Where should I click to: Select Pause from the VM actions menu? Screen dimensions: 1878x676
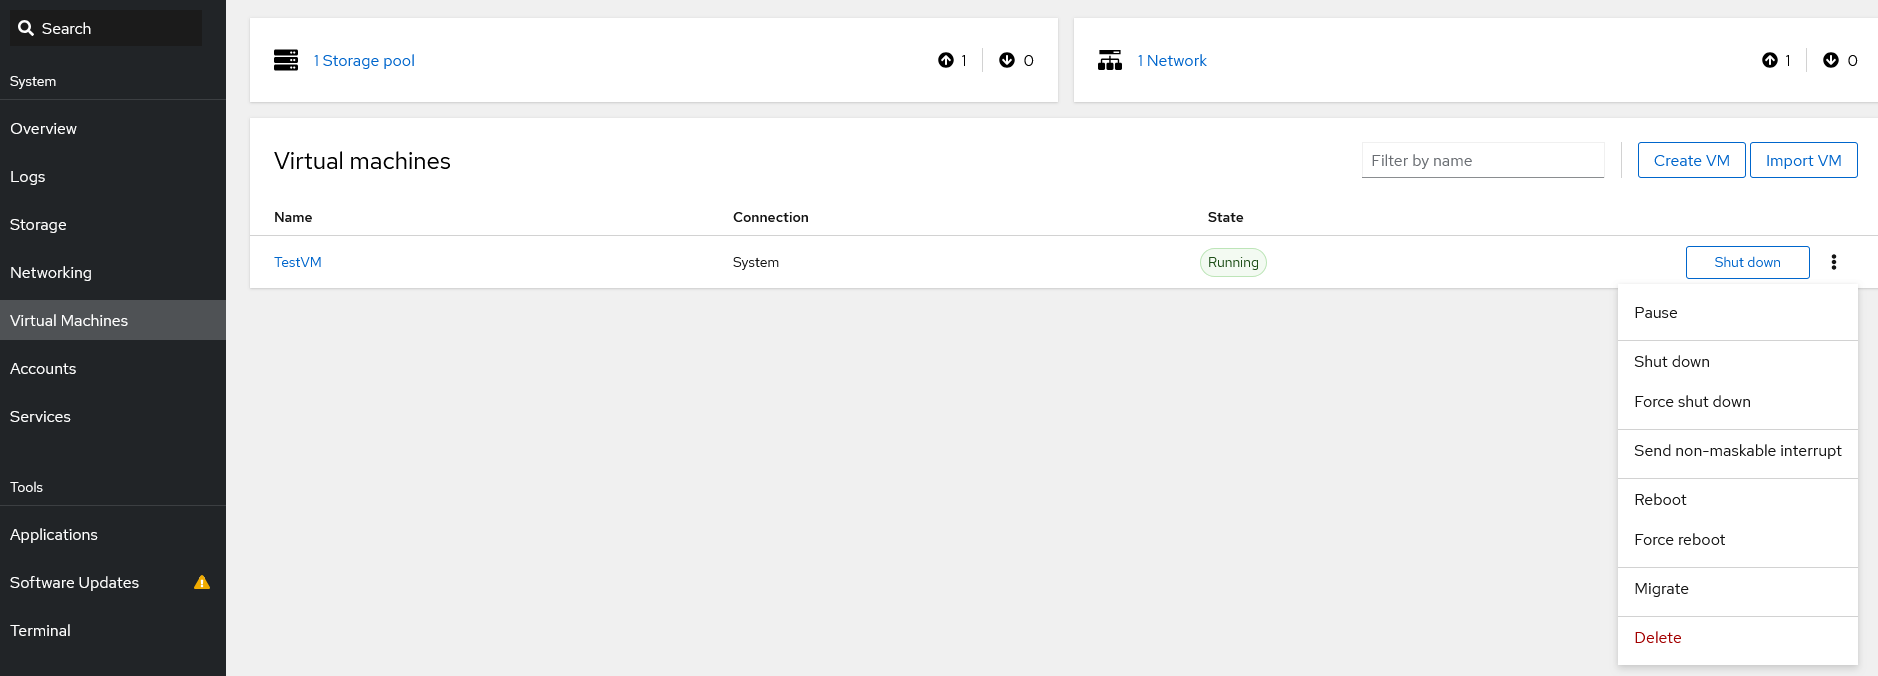[1656, 313]
